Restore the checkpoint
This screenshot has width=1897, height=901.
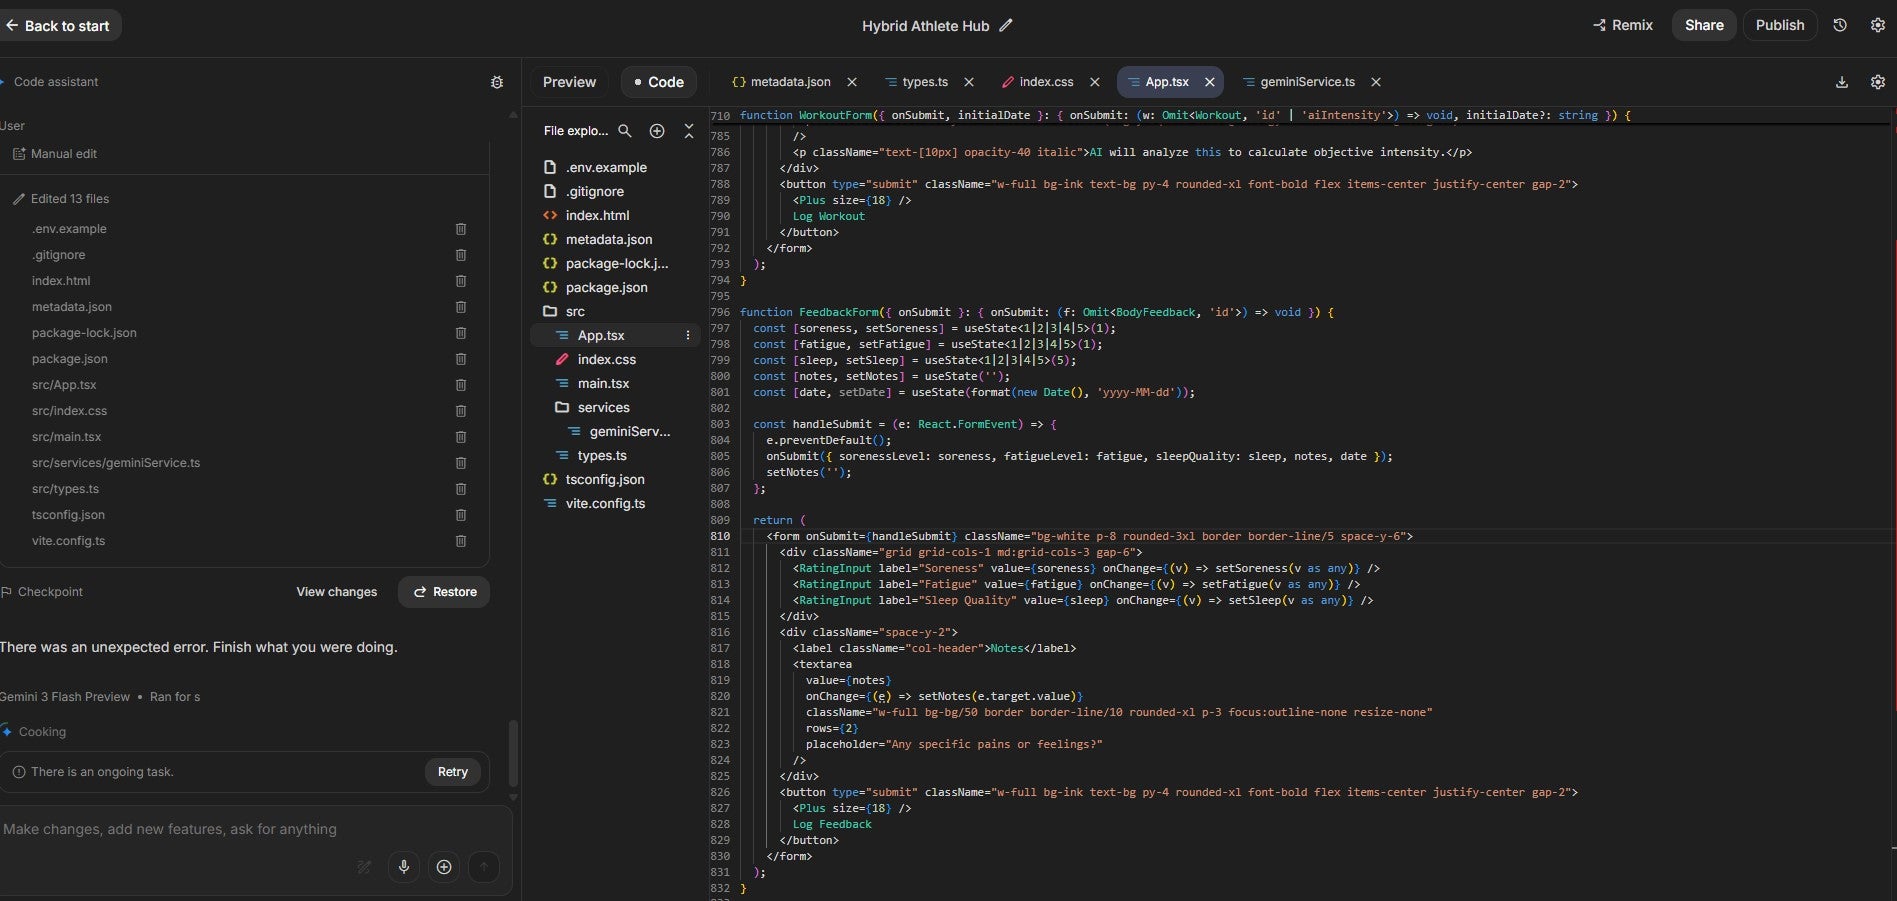[x=443, y=591]
